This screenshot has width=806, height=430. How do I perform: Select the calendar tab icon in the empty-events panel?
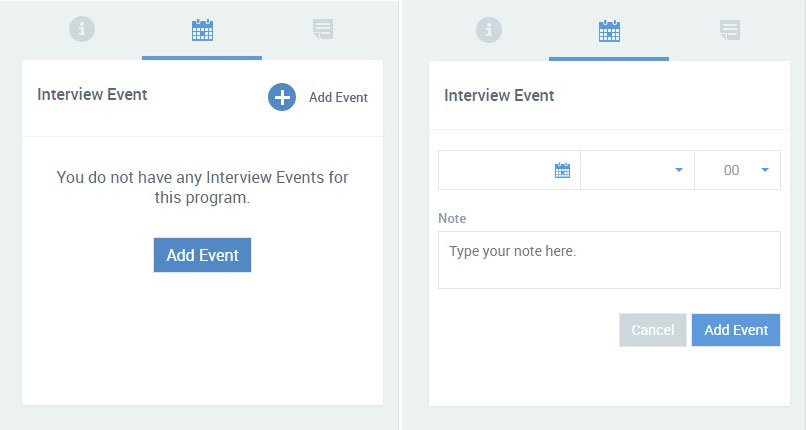(202, 30)
